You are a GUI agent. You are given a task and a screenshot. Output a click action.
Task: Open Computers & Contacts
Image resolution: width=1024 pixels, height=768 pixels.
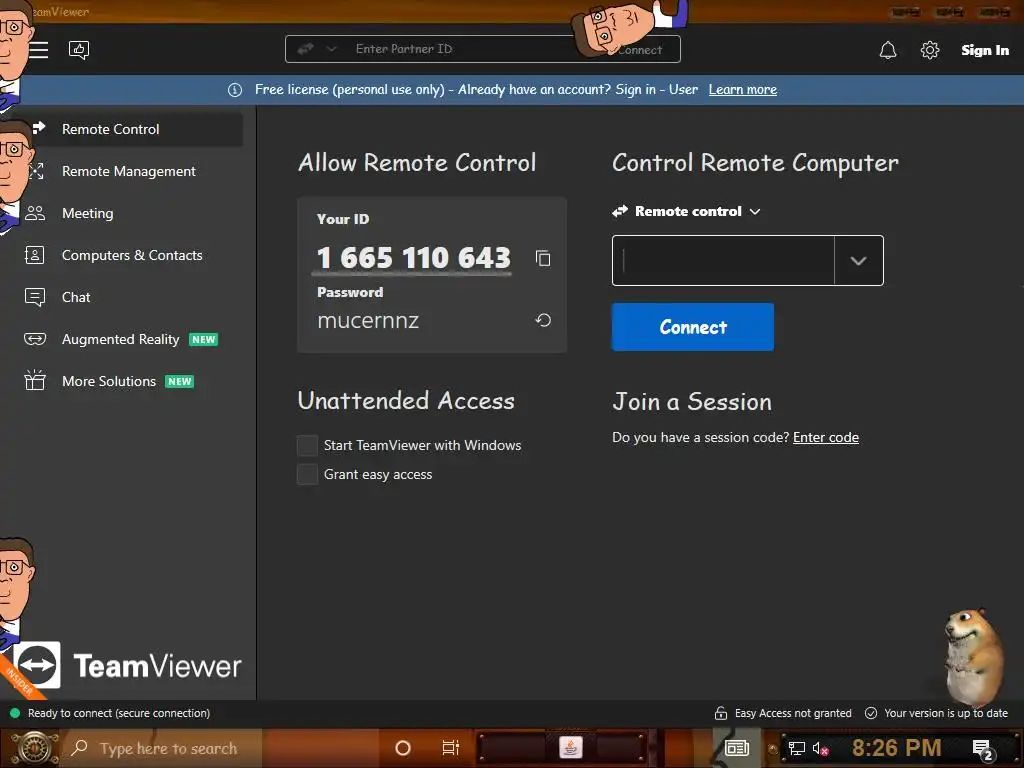(x=128, y=255)
